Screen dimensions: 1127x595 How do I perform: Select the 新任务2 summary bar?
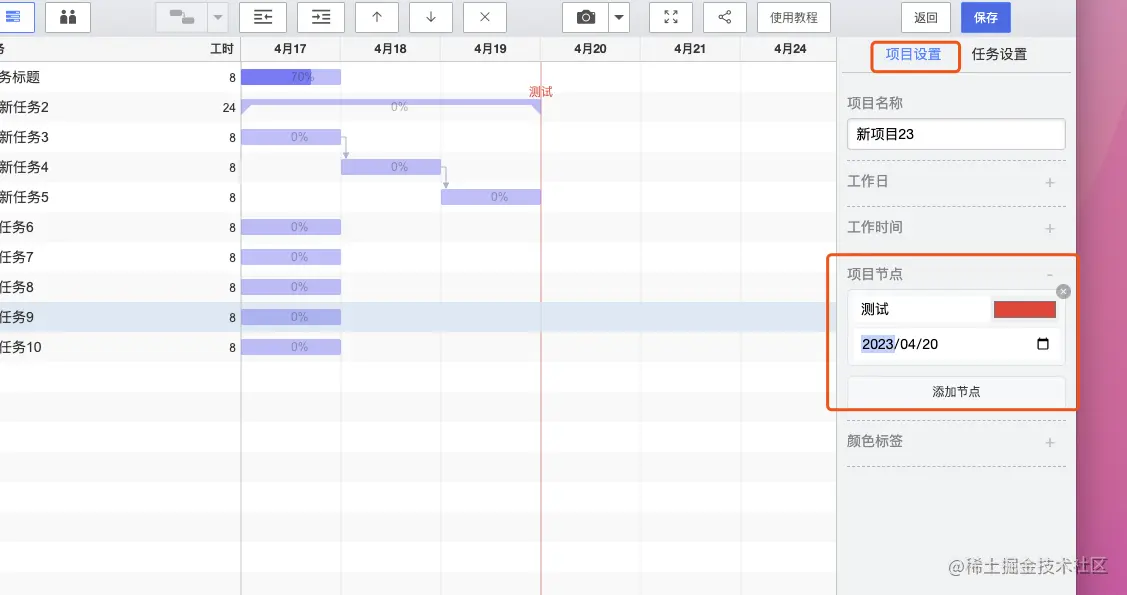coord(391,106)
